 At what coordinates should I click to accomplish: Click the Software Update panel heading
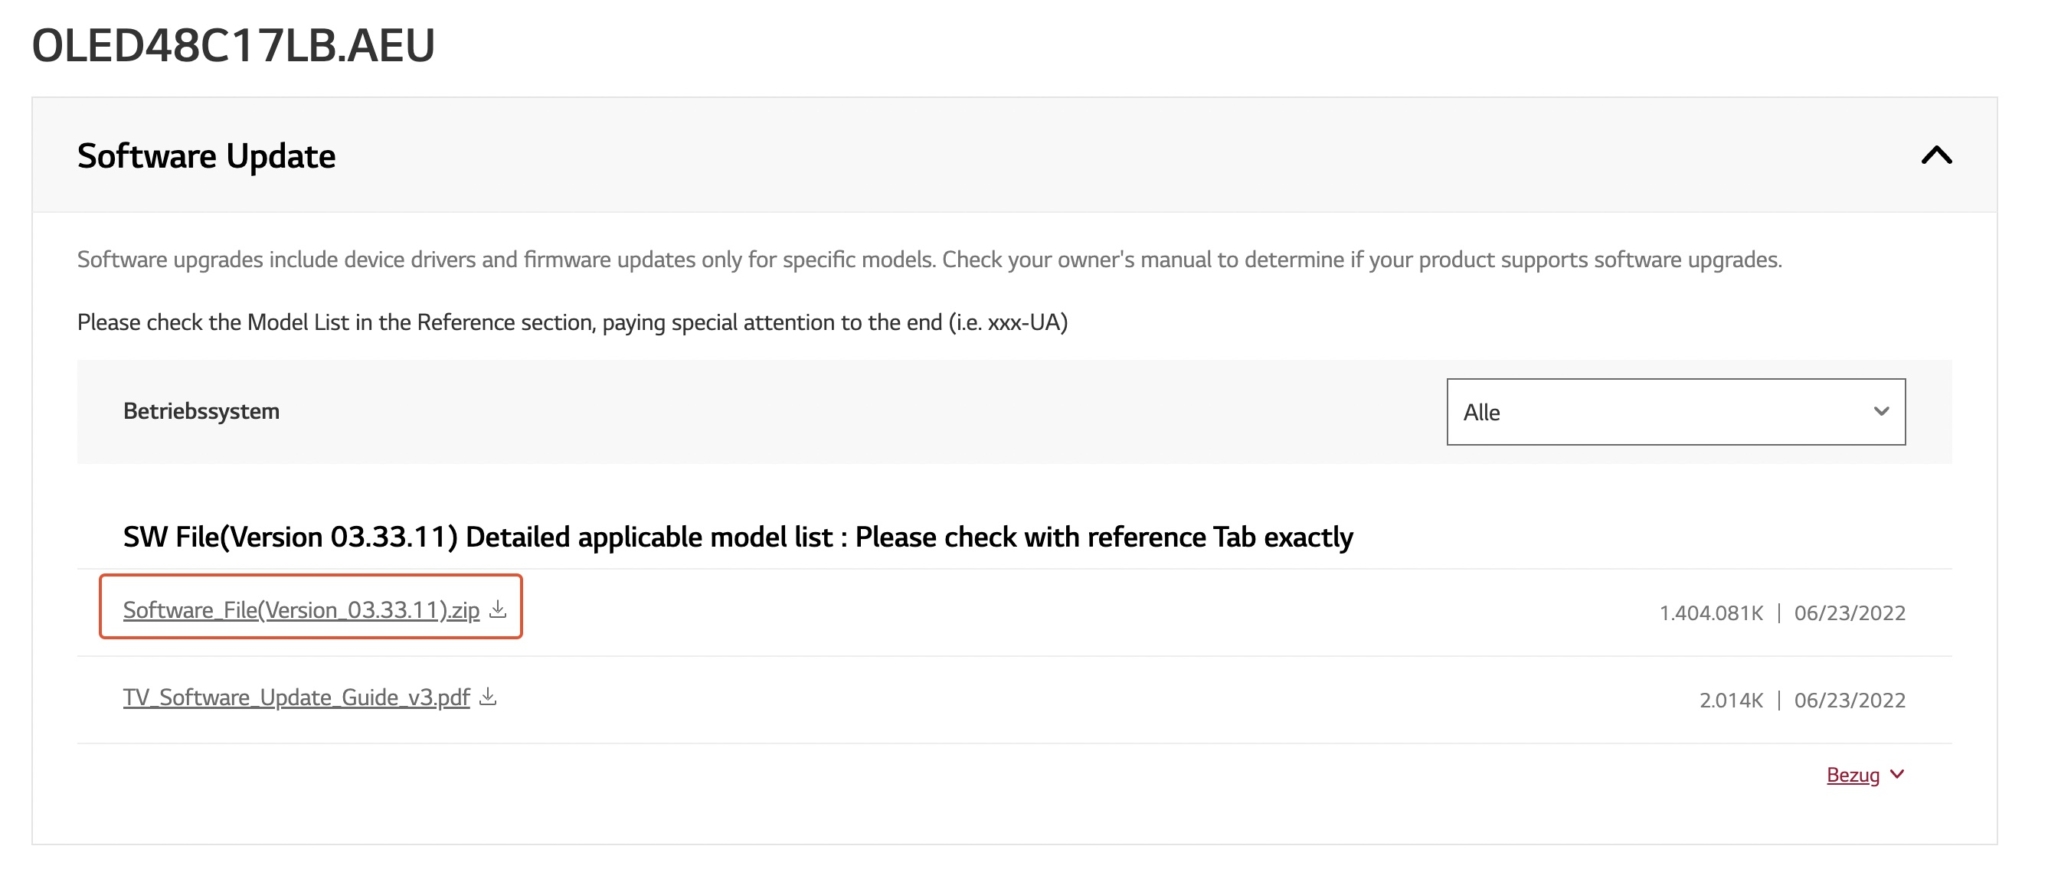coord(206,156)
